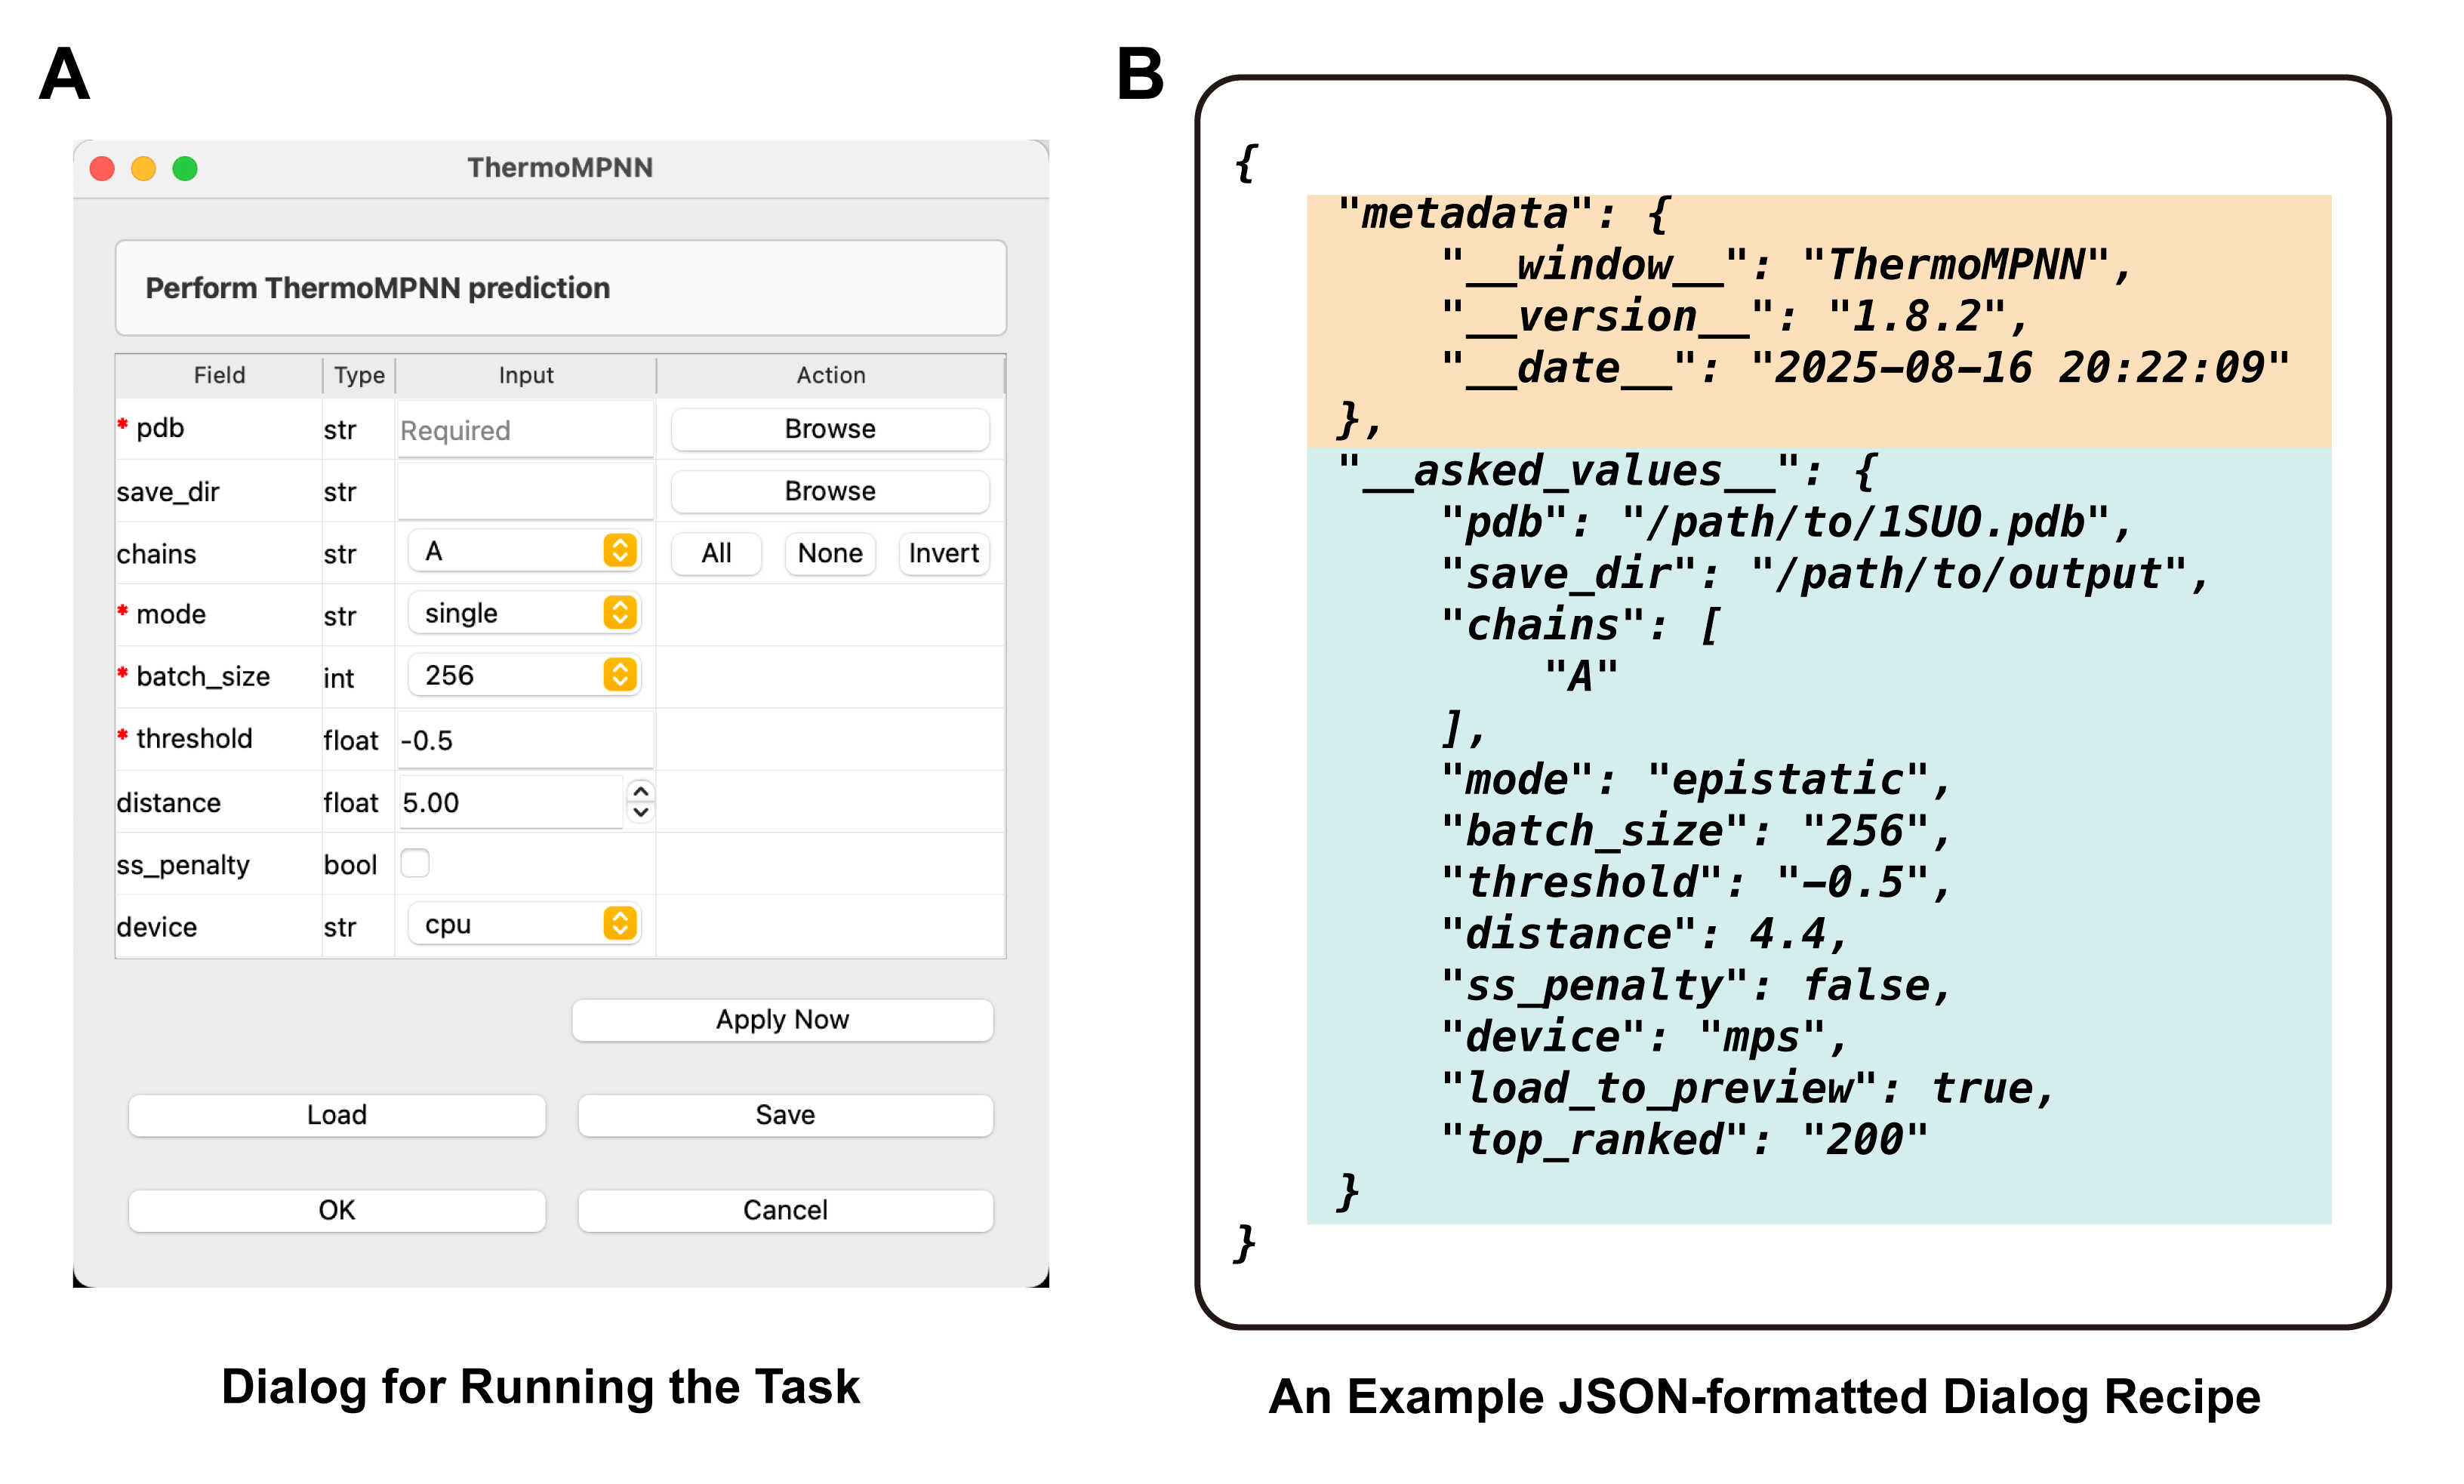This screenshot has height=1484, width=2464.
Task: Click the Save button
Action: (785, 1115)
